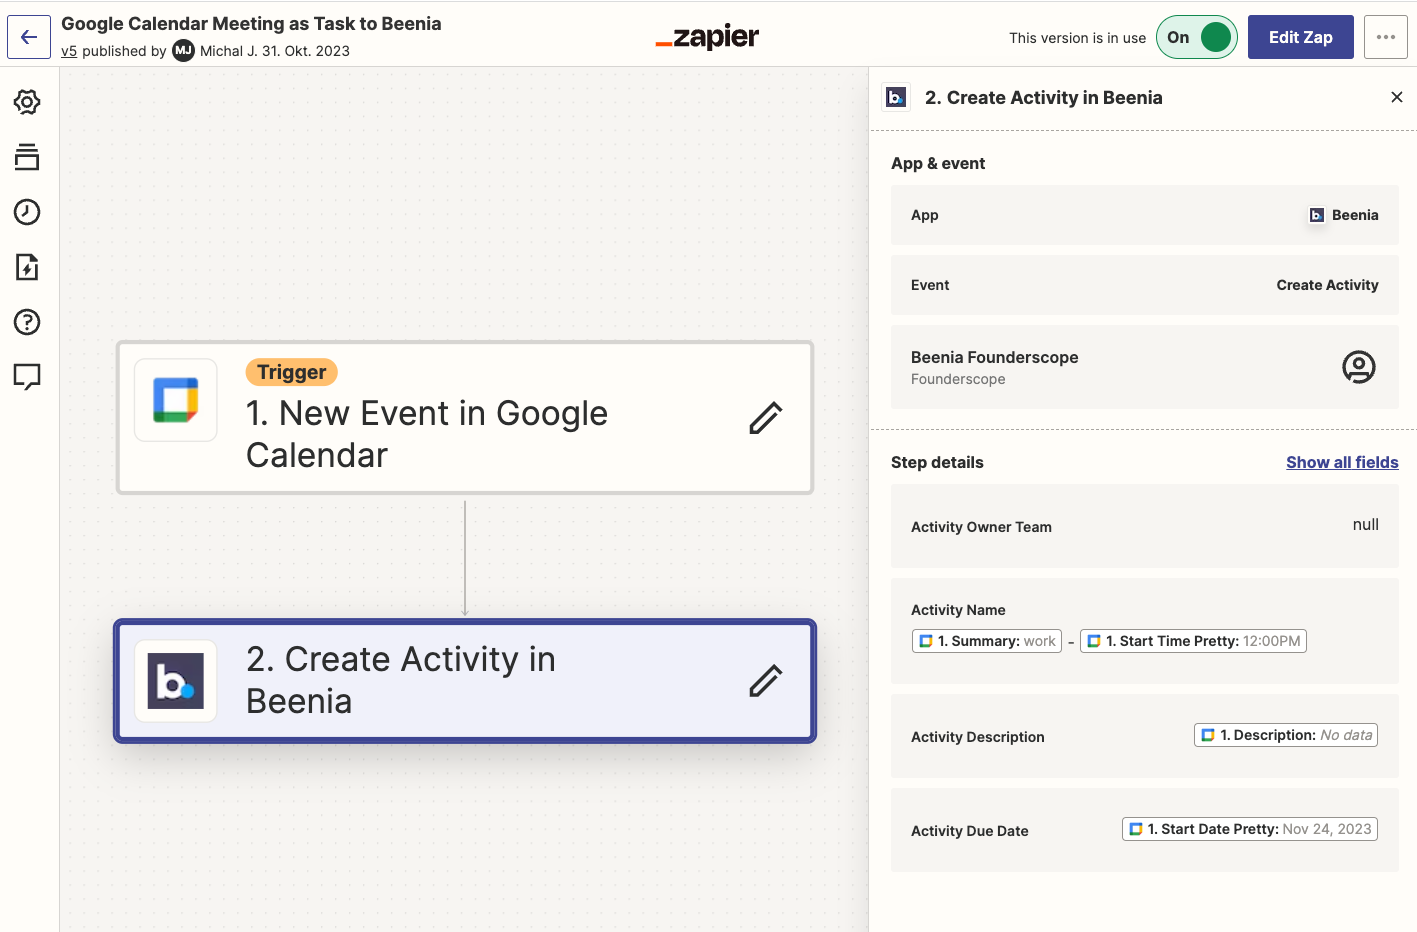Open help via question mark icon
The height and width of the screenshot is (932, 1417).
point(26,322)
